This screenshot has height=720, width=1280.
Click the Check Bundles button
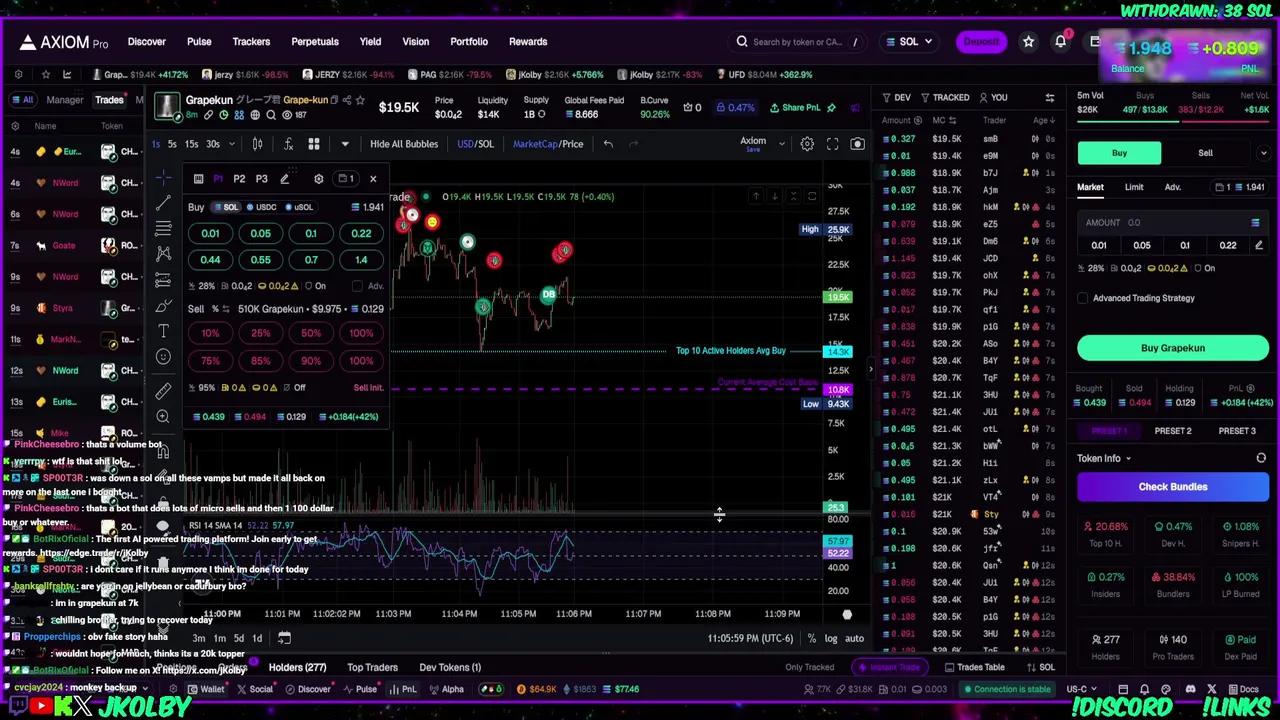tap(1173, 487)
